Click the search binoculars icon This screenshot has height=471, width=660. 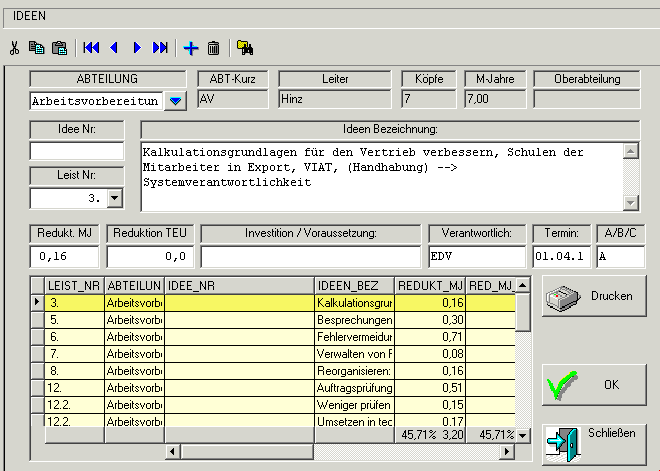pyautogui.click(x=245, y=48)
